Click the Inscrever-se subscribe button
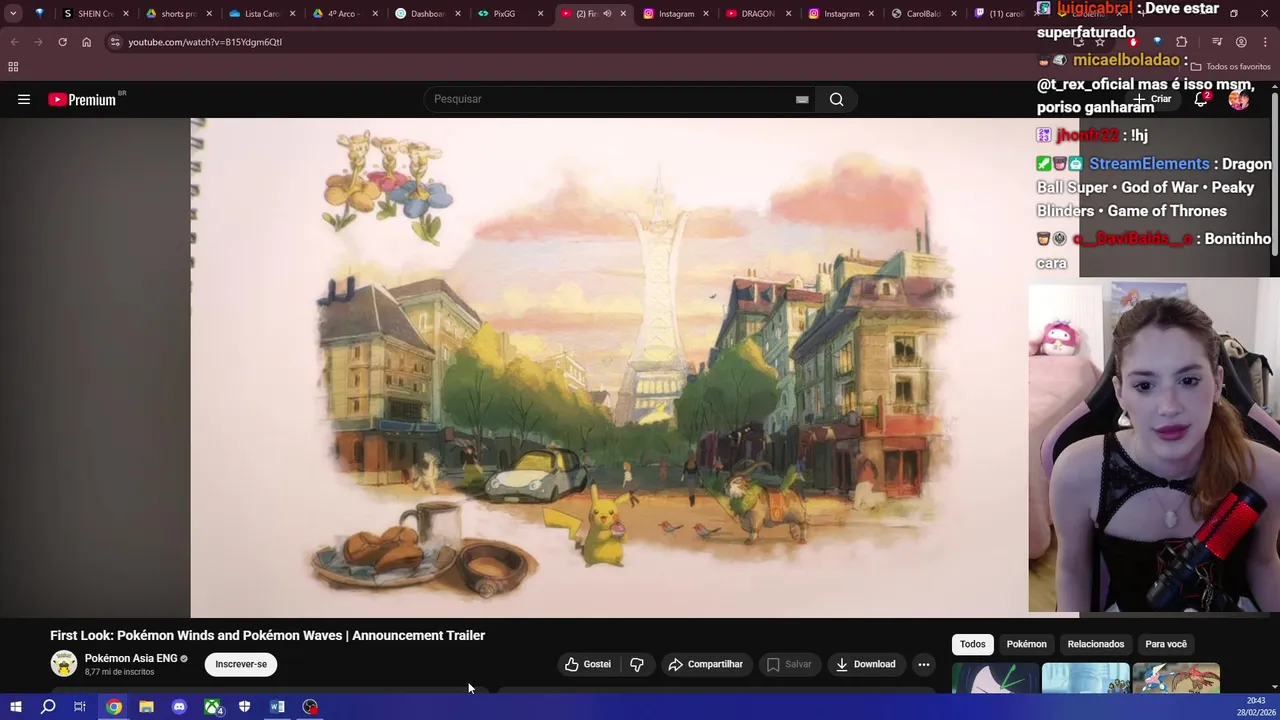 [241, 664]
